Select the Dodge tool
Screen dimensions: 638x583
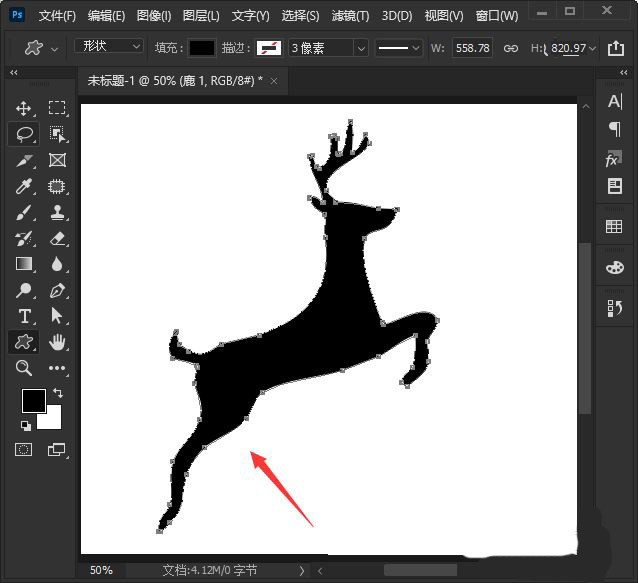click(x=23, y=290)
